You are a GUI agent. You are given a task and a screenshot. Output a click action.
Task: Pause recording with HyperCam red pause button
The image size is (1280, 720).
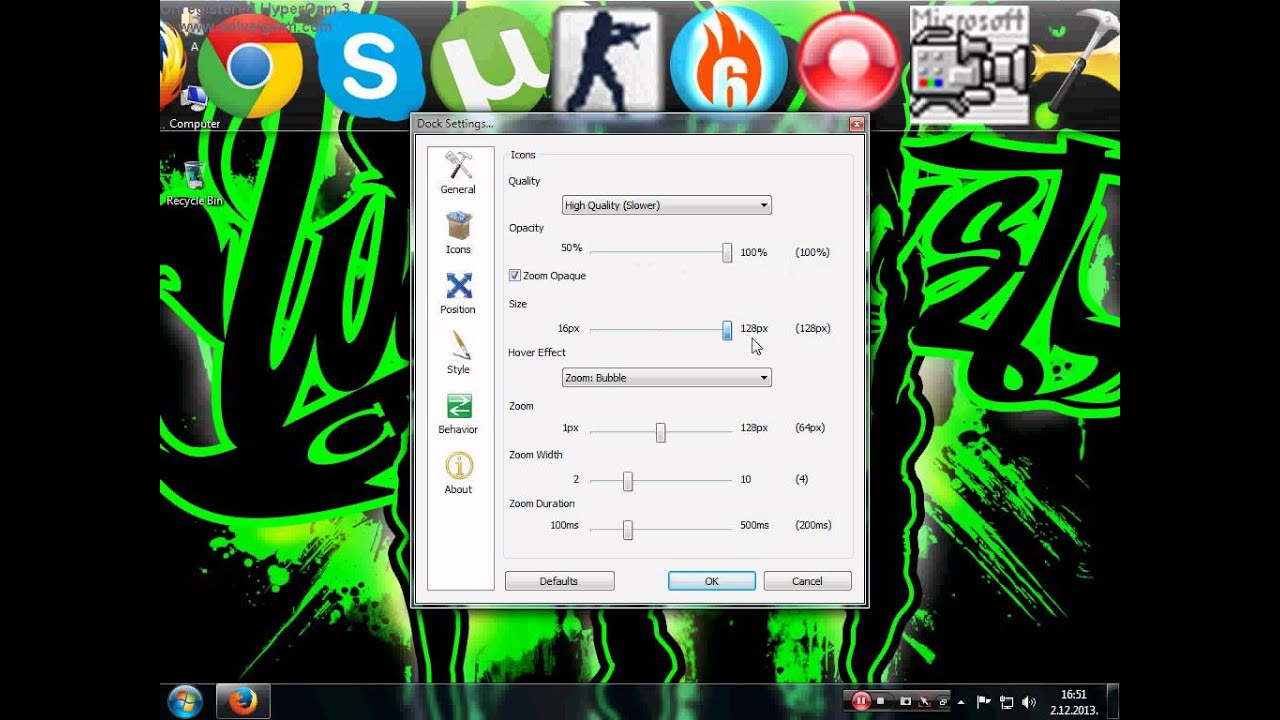click(860, 701)
